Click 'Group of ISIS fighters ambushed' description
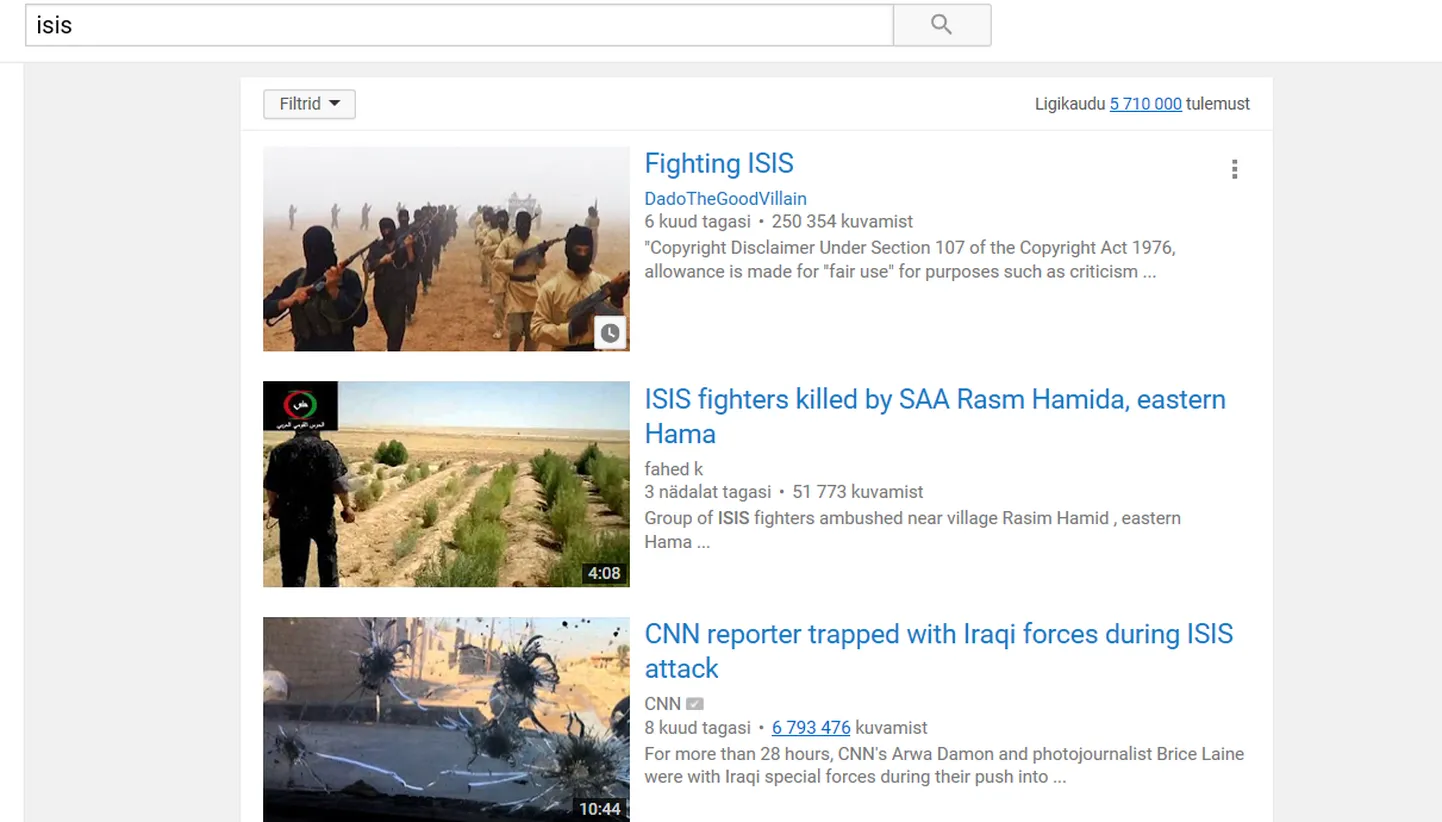Image resolution: width=1442 pixels, height=822 pixels. (912, 530)
